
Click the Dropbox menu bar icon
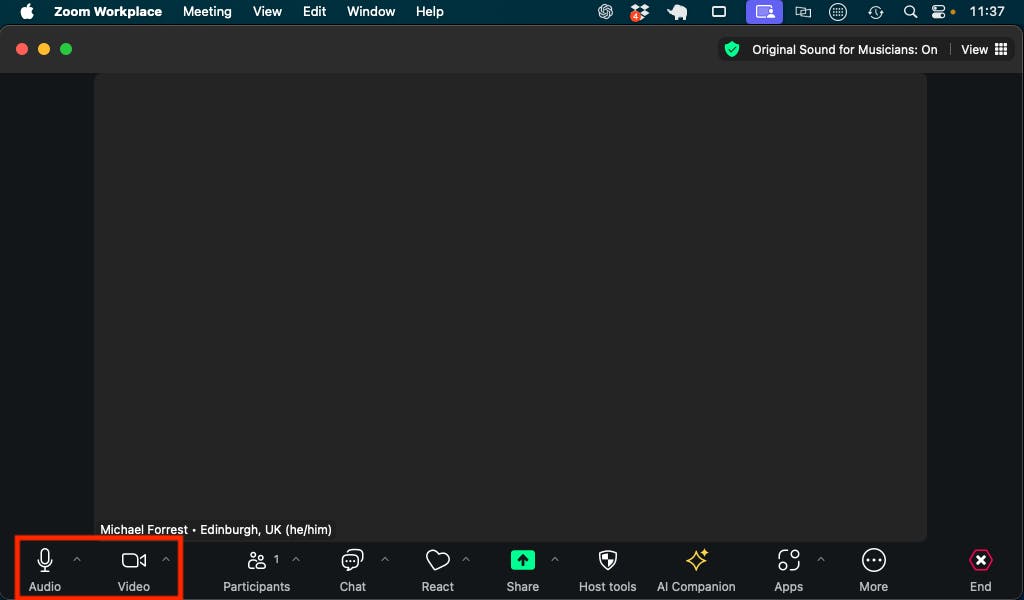[639, 12]
